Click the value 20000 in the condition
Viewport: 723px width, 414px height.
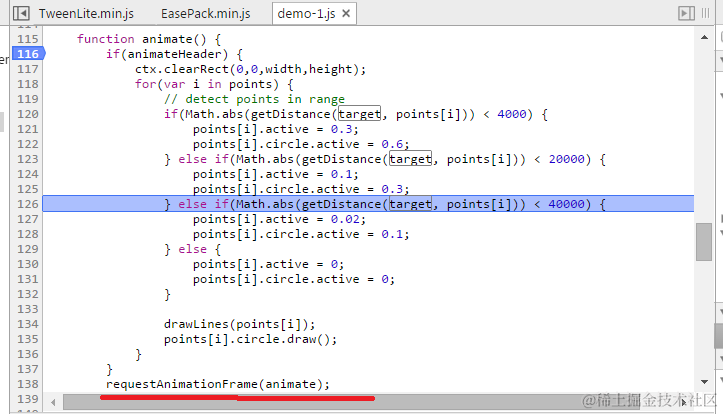pyautogui.click(x=566, y=159)
